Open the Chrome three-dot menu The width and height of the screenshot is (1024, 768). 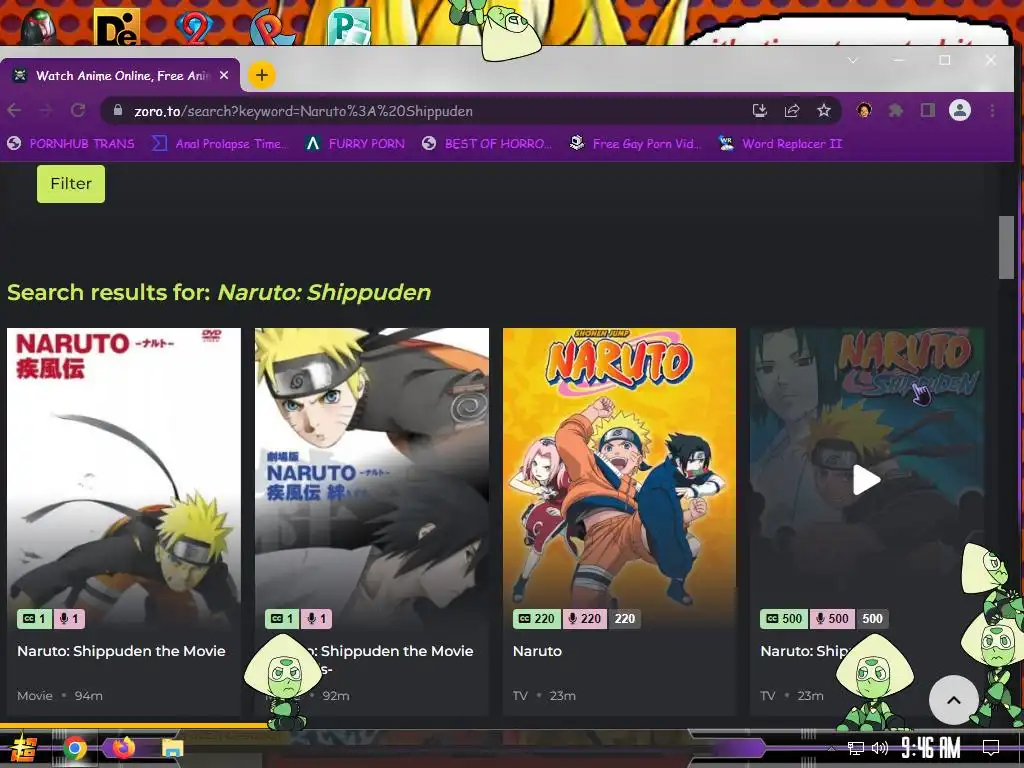coord(992,110)
